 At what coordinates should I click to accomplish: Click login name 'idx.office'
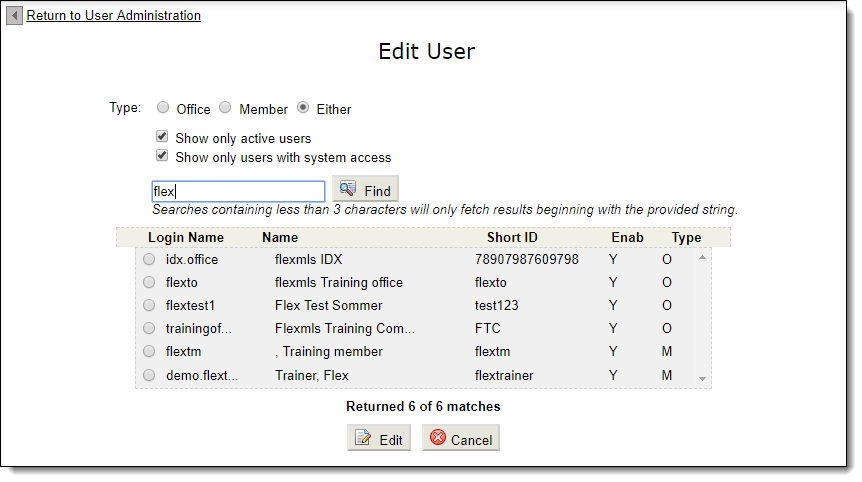192,259
